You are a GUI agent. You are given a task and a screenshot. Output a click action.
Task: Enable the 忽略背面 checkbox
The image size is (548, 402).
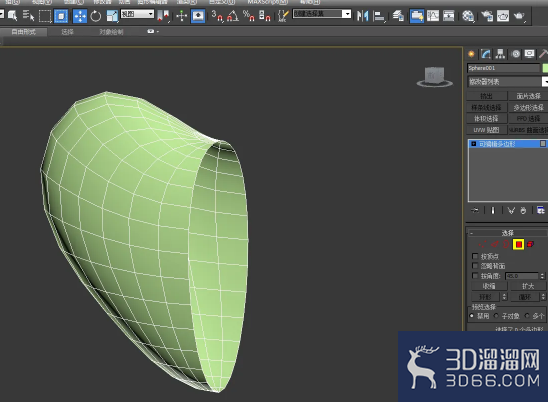pos(475,266)
